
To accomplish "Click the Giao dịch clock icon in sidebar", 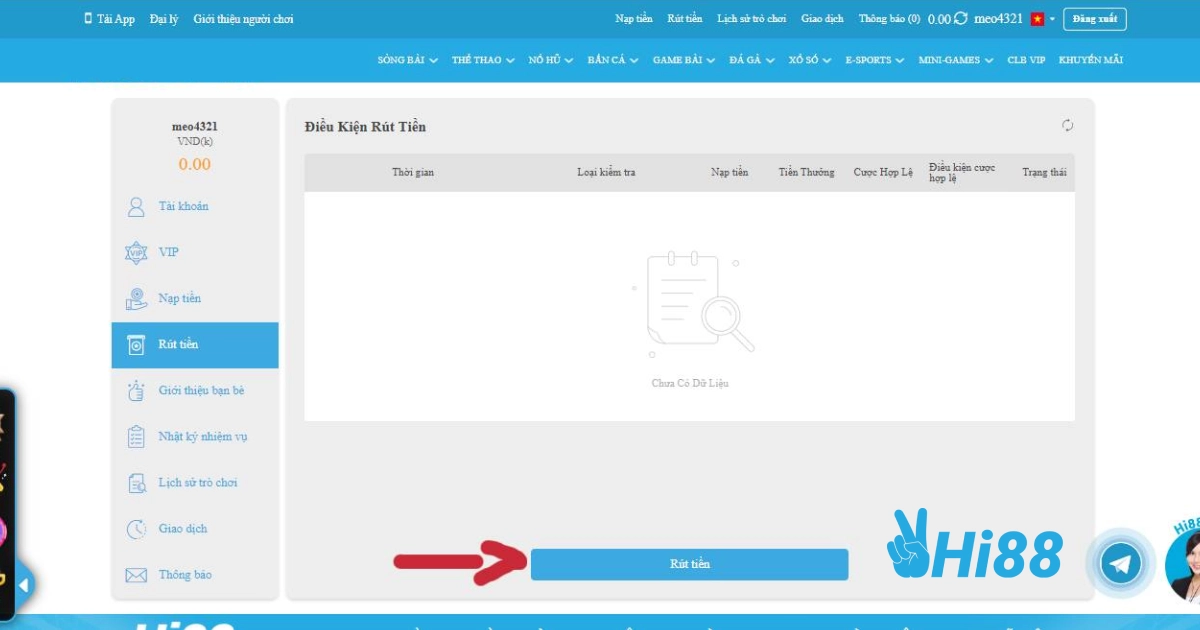I will pyautogui.click(x=136, y=529).
